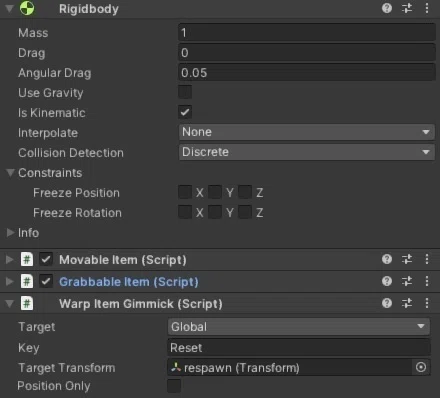Open Rigidbody three-dot context menu
The width and height of the screenshot is (440, 398).
point(427,8)
